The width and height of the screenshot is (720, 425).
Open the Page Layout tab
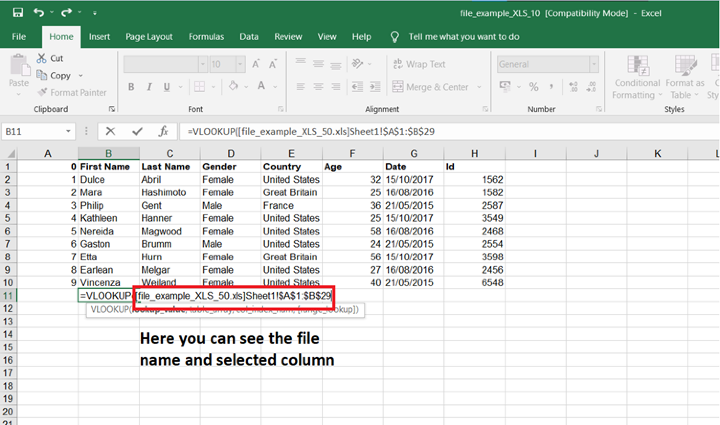coord(149,36)
